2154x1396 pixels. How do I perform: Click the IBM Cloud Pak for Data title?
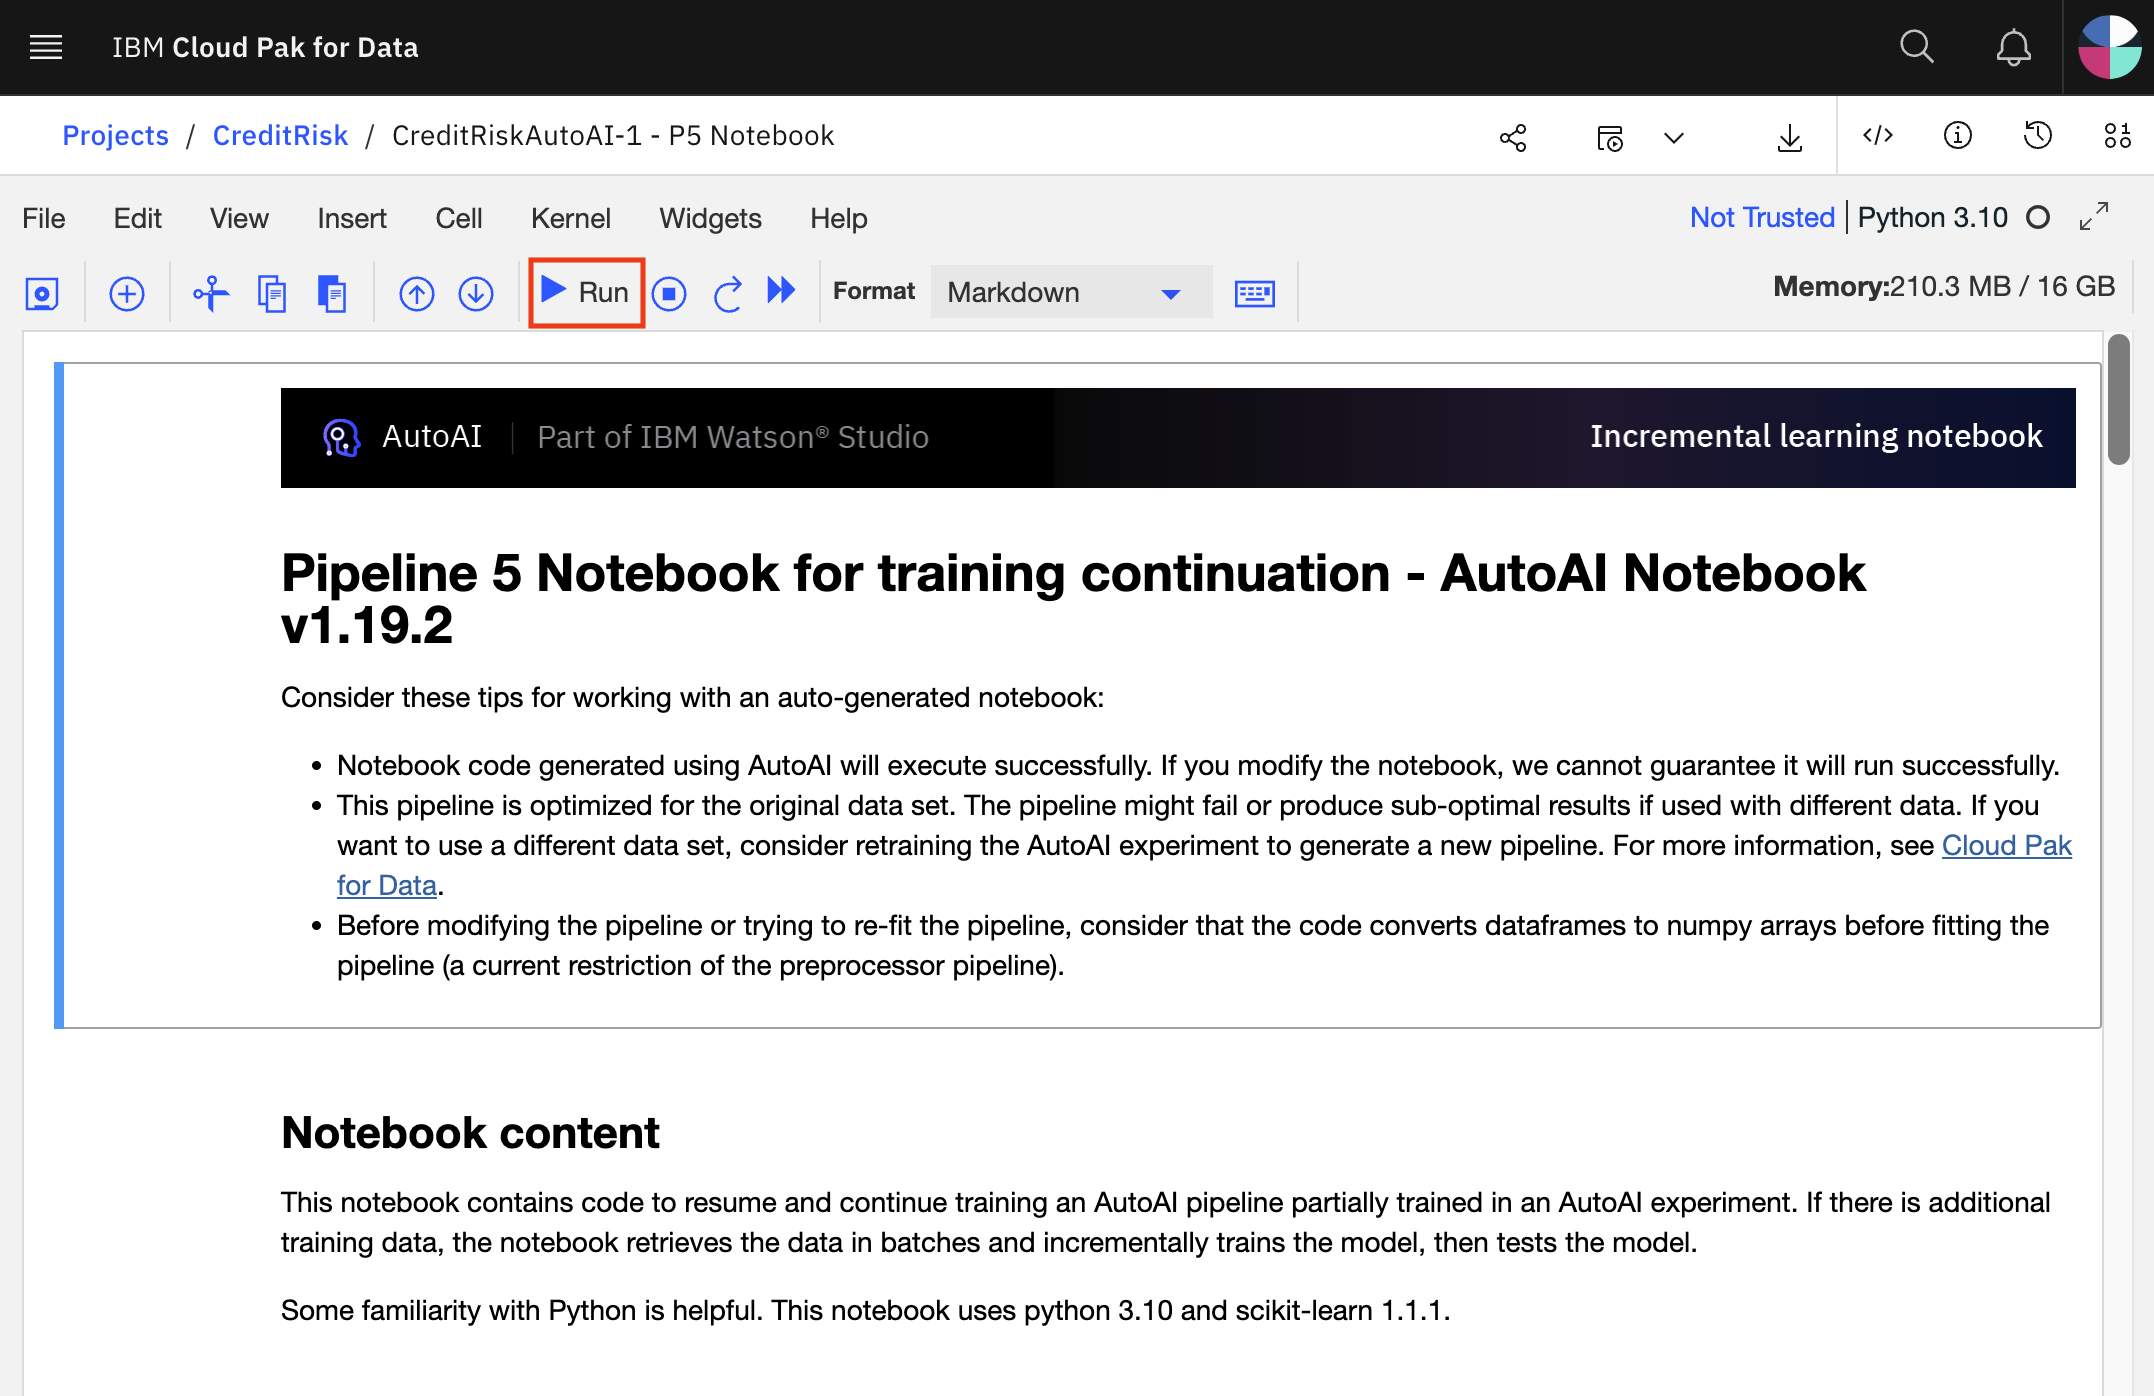click(x=265, y=47)
